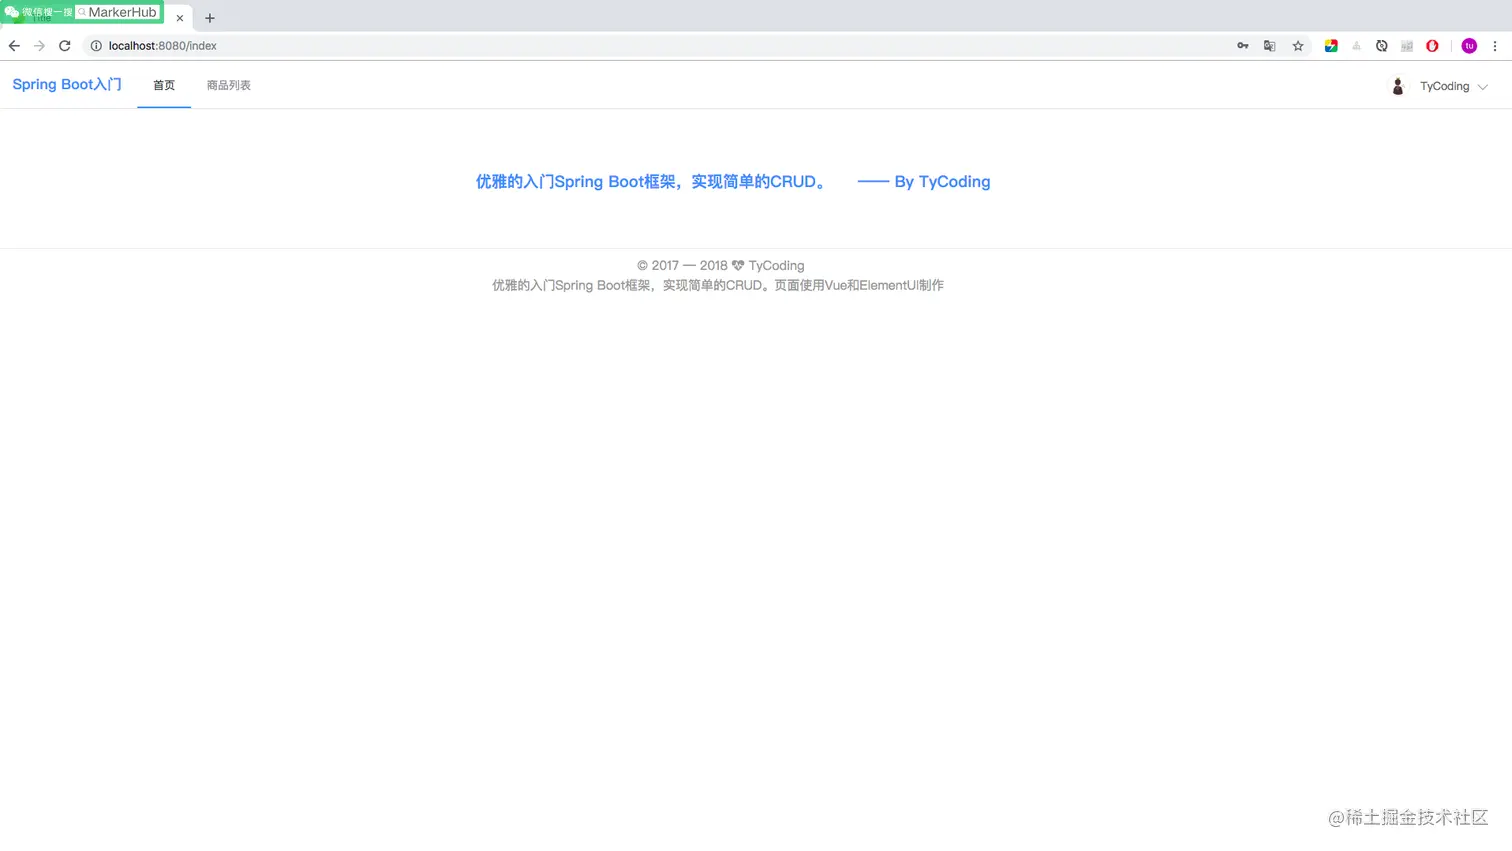
Task: Click the footer heart icon
Action: (x=738, y=266)
